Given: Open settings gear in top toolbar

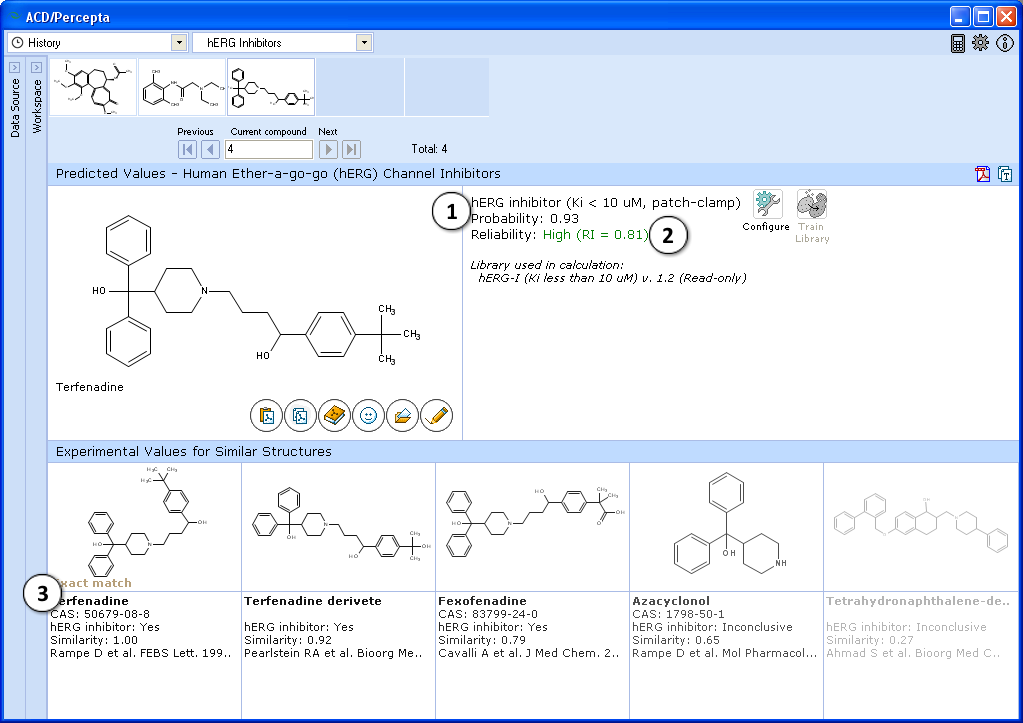Looking at the screenshot, I should pos(980,42).
